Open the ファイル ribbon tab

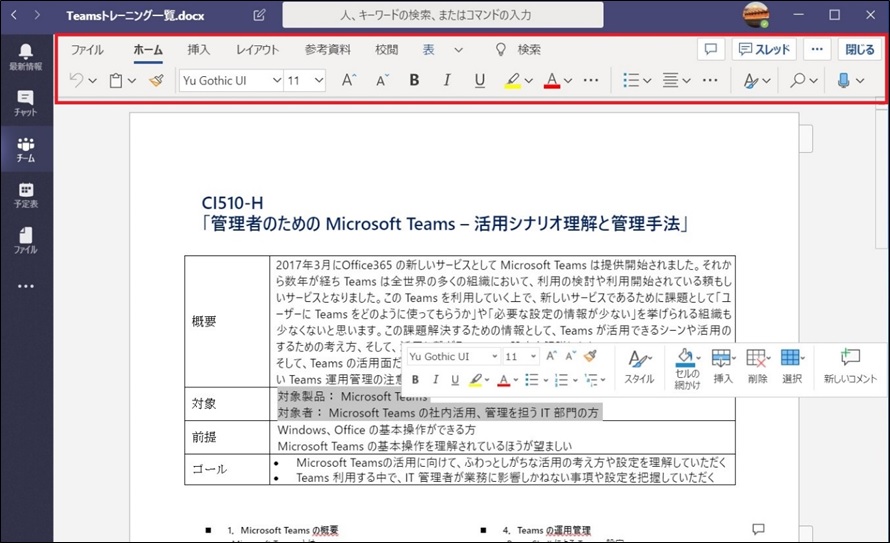(x=87, y=50)
